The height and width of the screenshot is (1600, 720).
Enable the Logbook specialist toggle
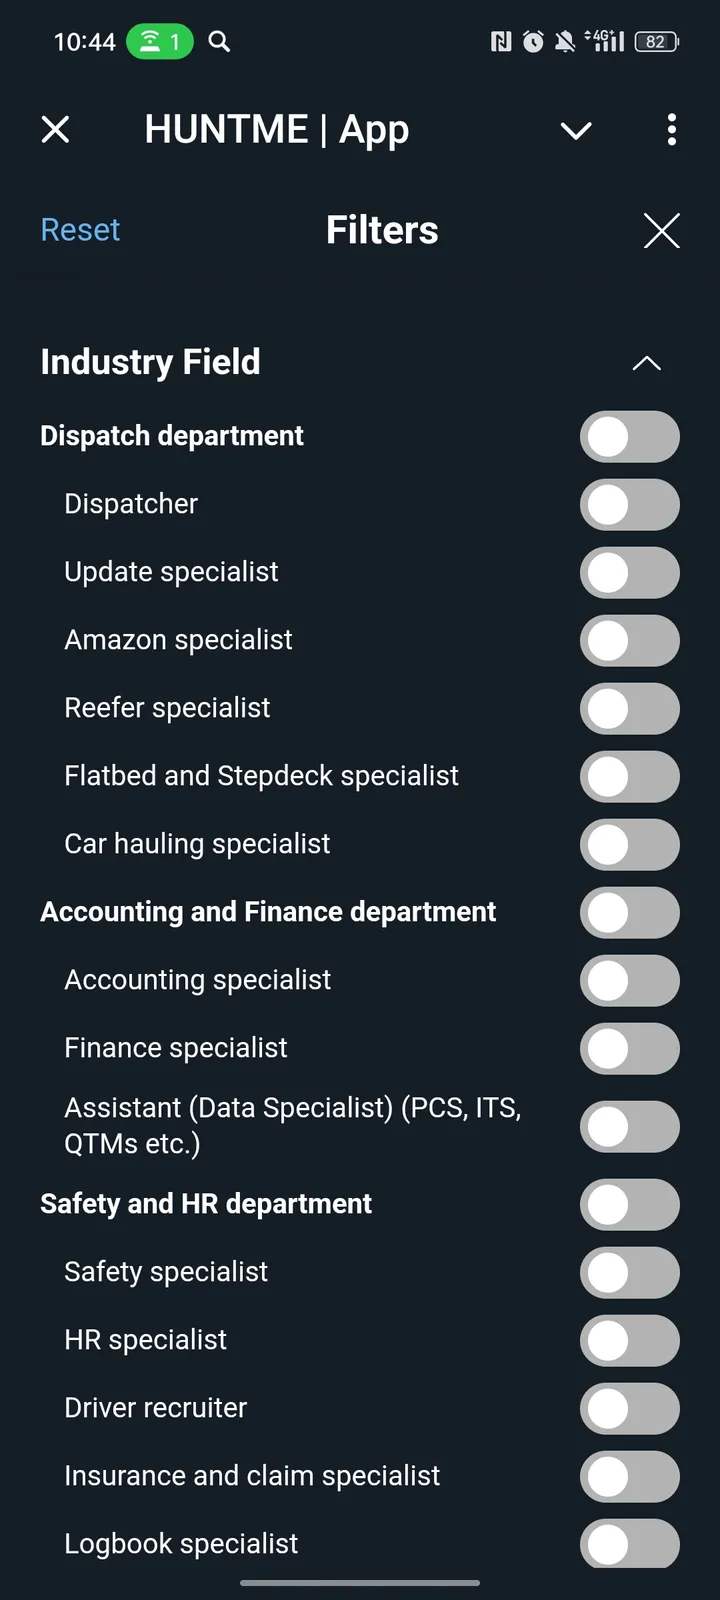(630, 1544)
